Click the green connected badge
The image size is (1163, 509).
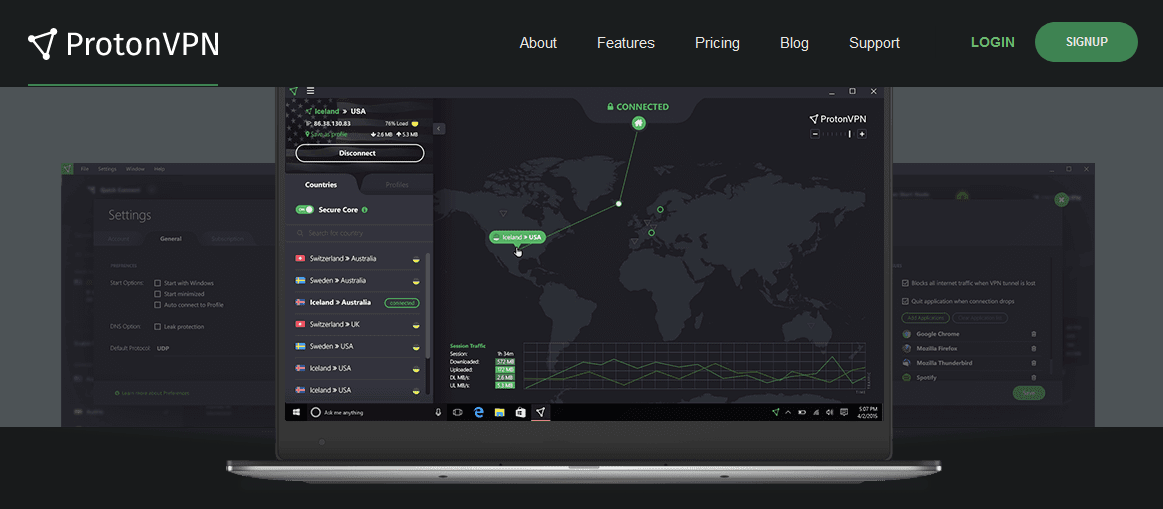tap(402, 303)
